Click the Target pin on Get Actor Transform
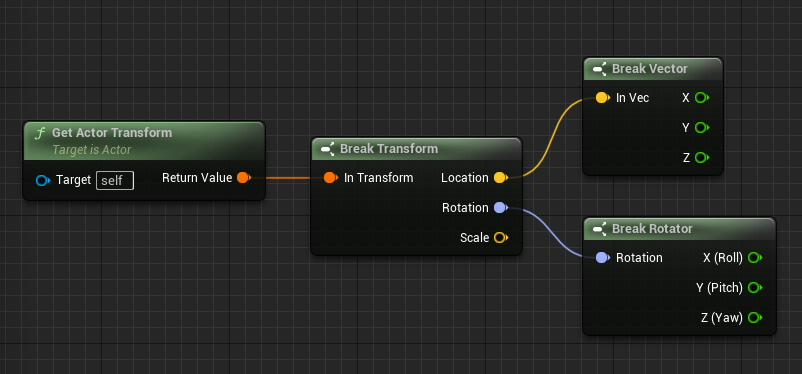The width and height of the screenshot is (802, 374). tap(43, 180)
